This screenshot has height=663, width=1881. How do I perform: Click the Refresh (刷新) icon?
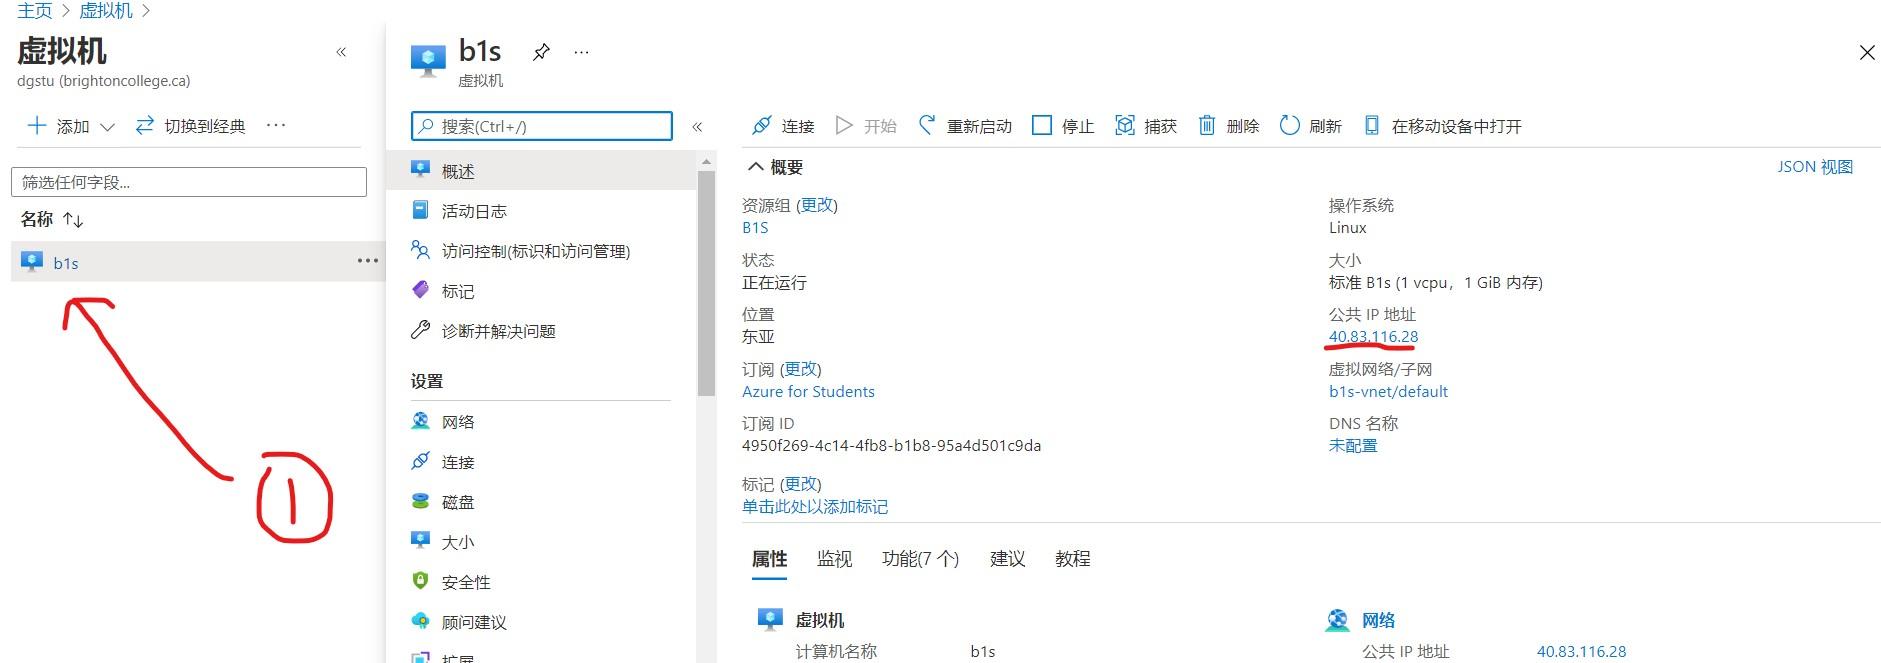(x=1290, y=126)
